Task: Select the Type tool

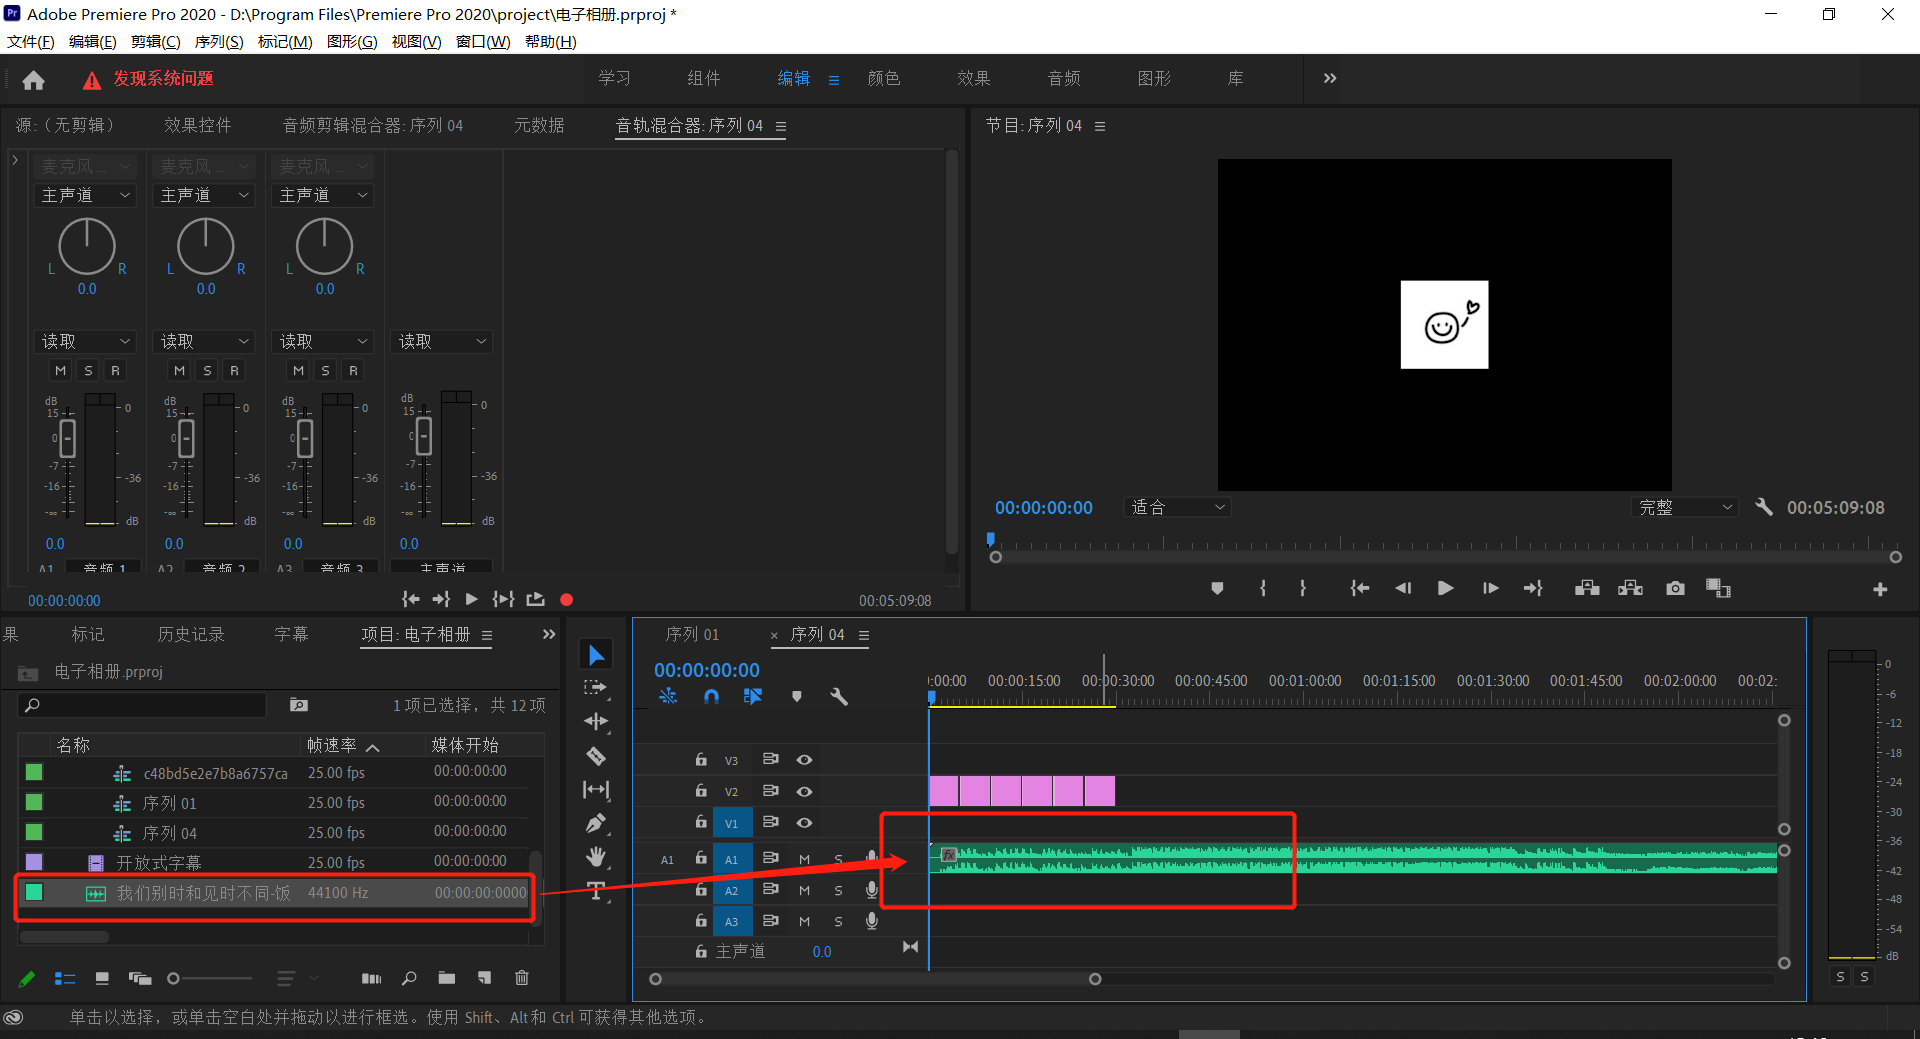Action: pyautogui.click(x=596, y=890)
